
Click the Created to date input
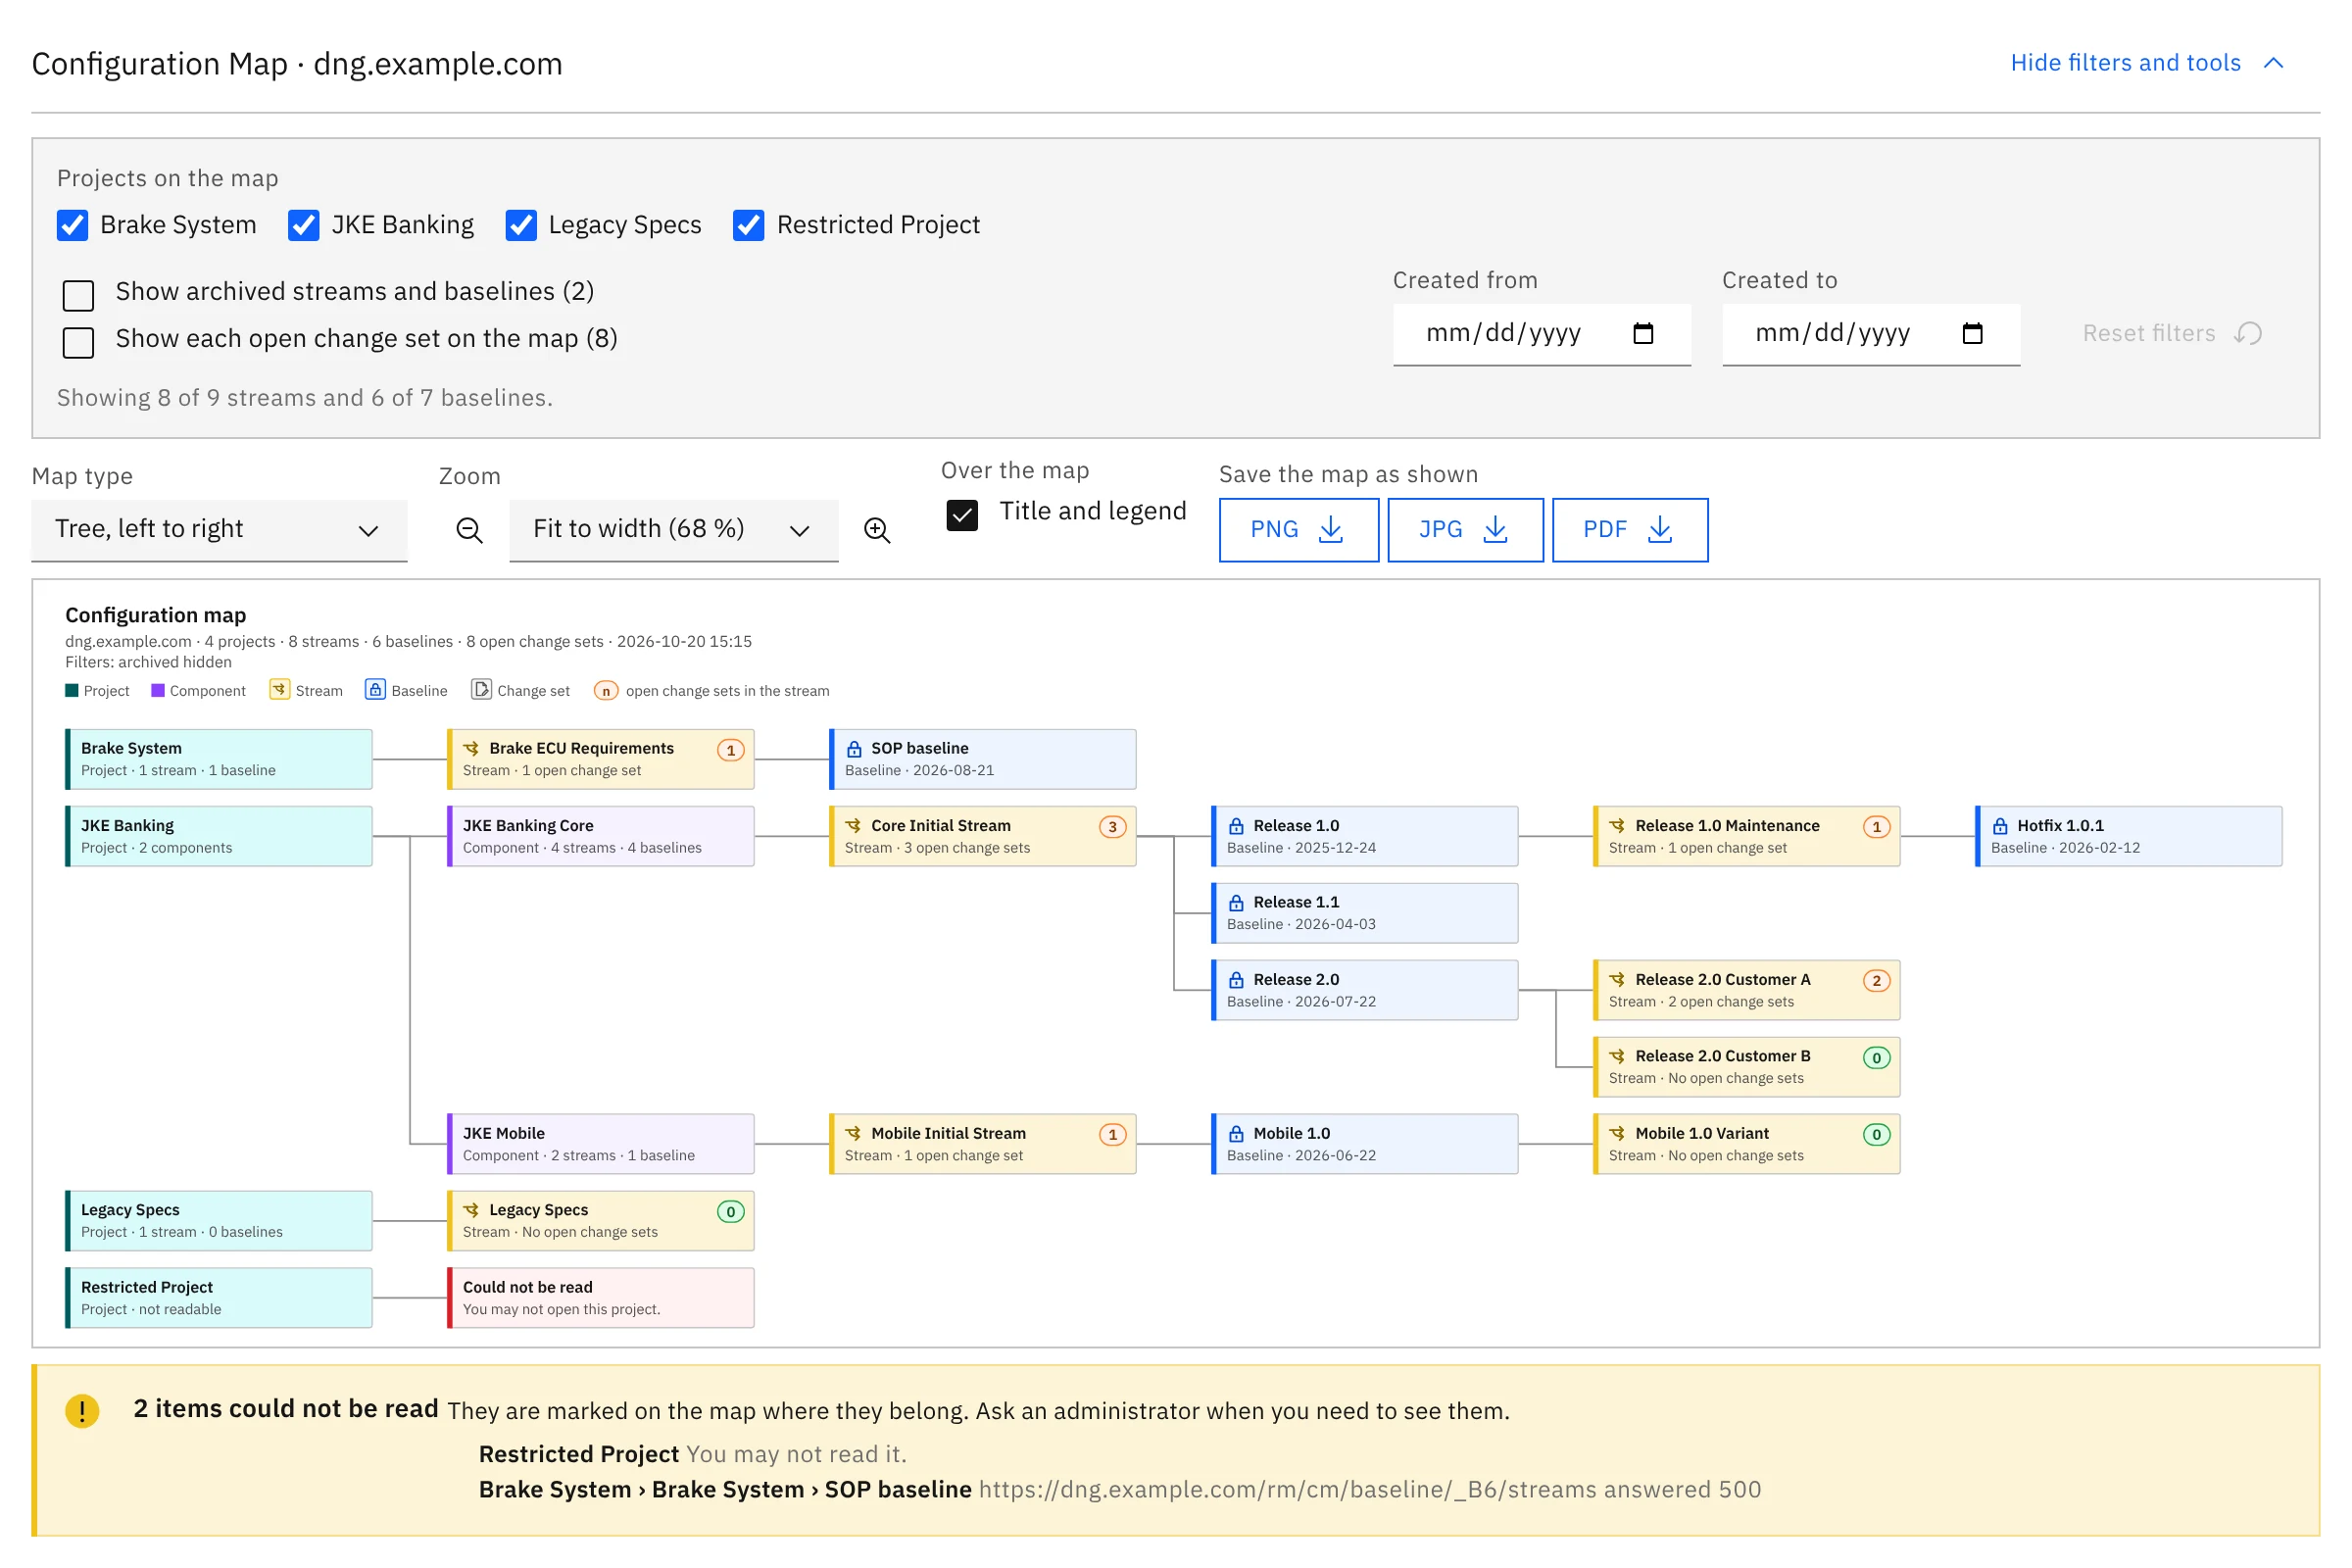tap(1870, 334)
